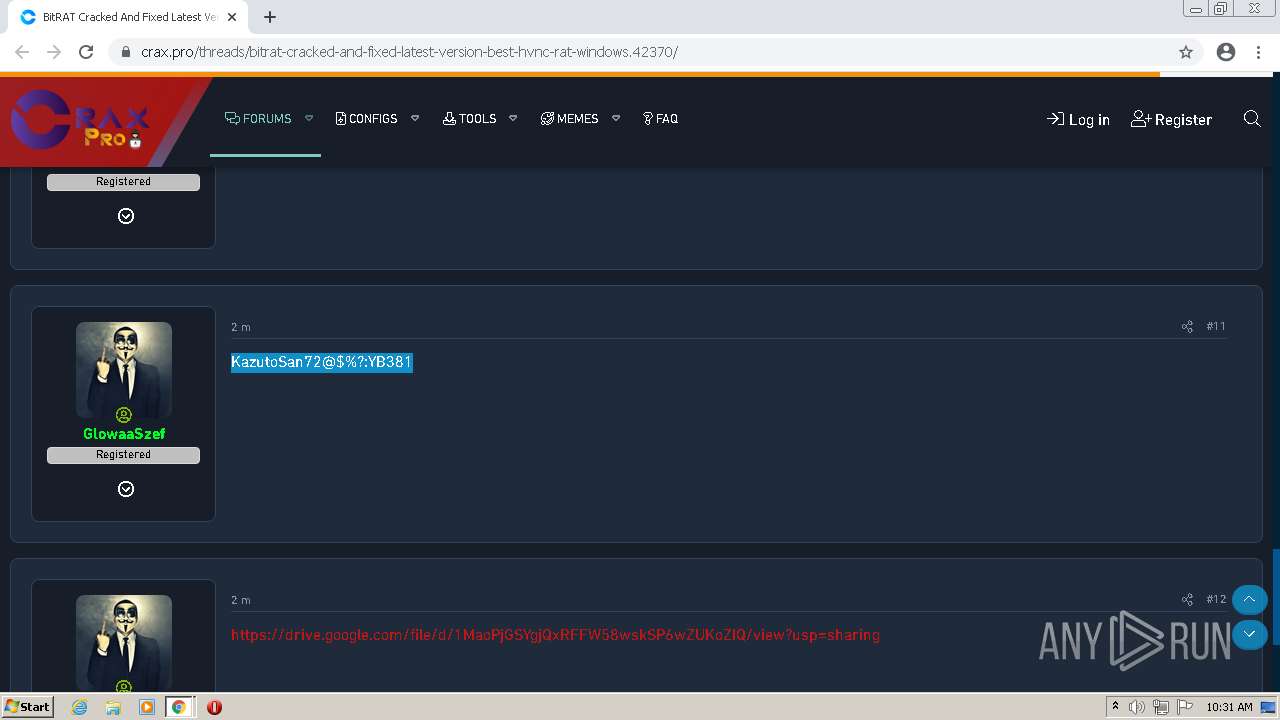Screen dimensions: 1280x720
Task: Click the Registered badge in top post
Action: (x=123, y=182)
